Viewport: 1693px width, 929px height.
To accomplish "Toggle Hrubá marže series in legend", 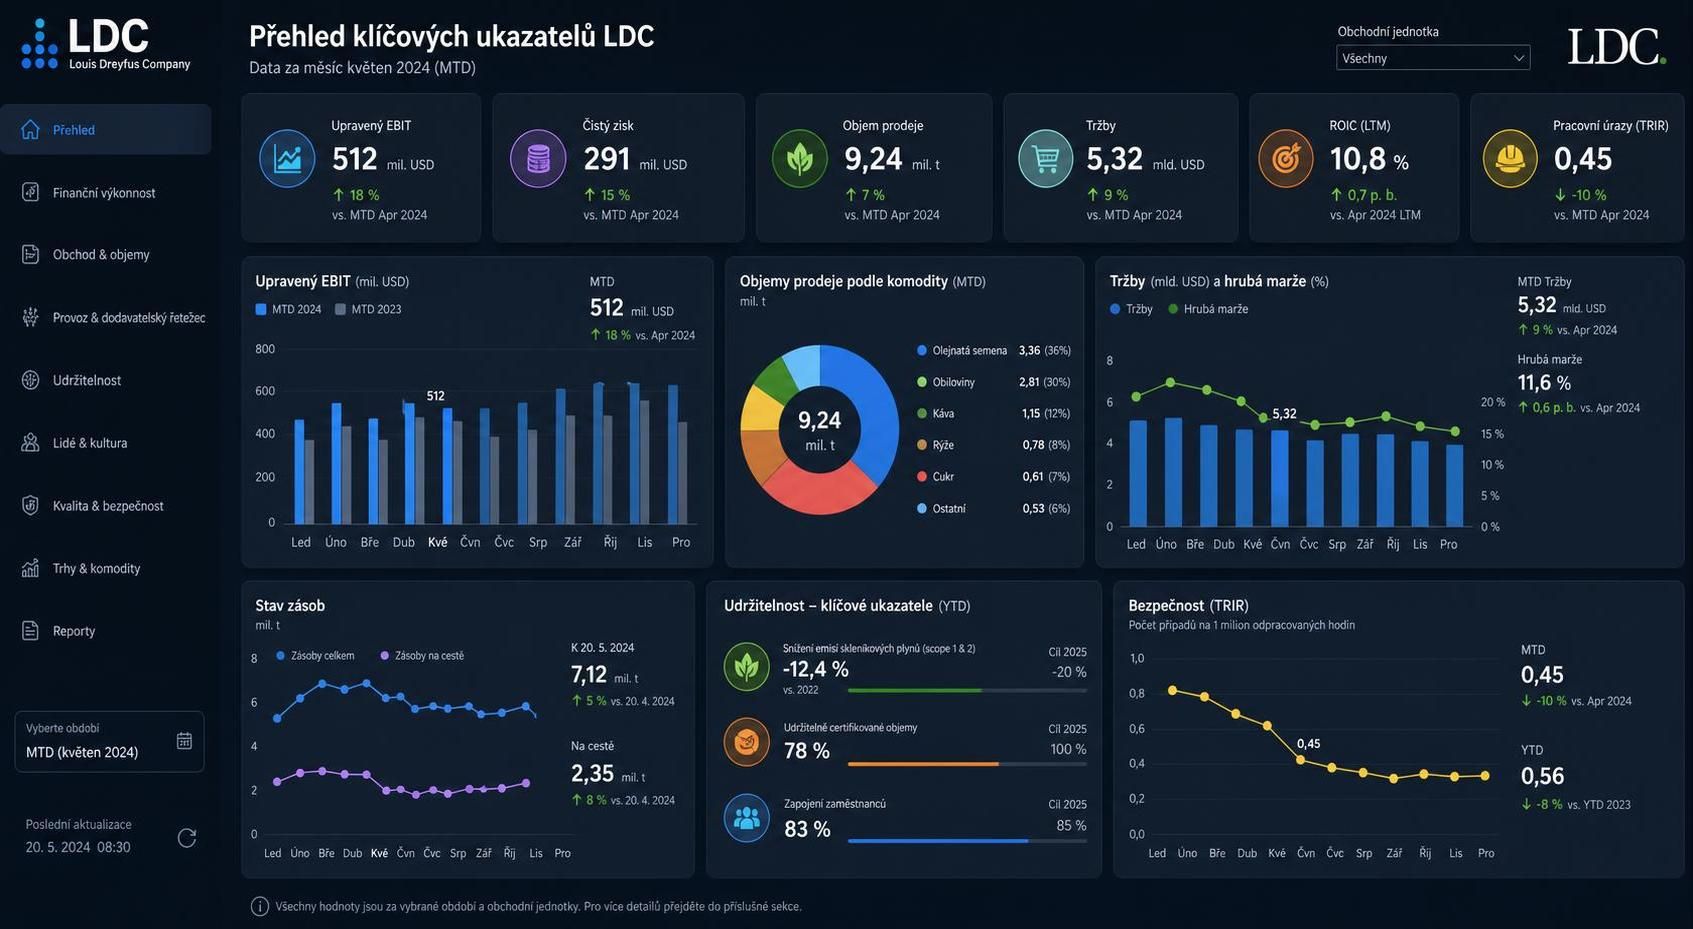I will [1208, 309].
